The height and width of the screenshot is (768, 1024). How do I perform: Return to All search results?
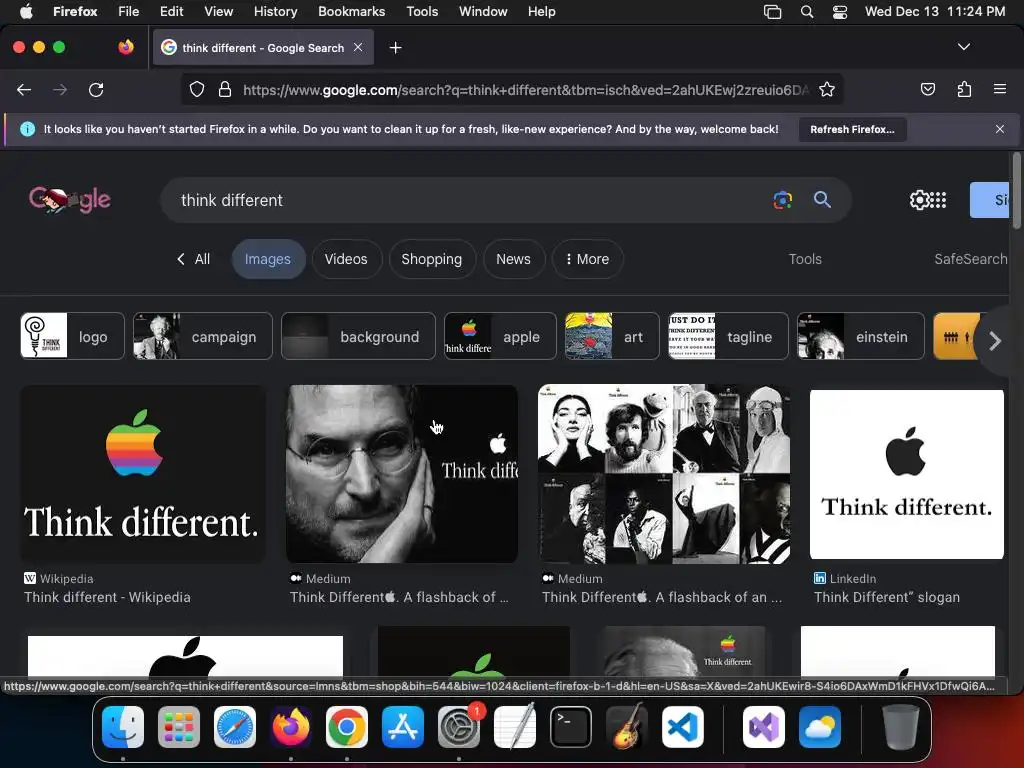coord(193,259)
